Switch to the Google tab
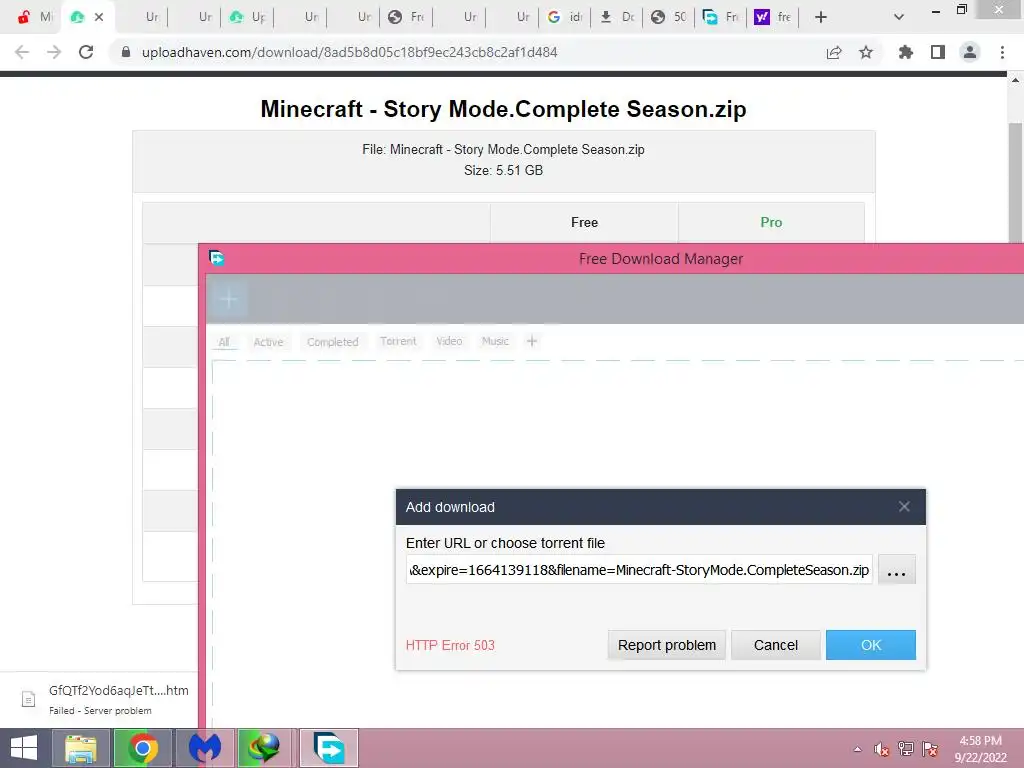 point(564,17)
